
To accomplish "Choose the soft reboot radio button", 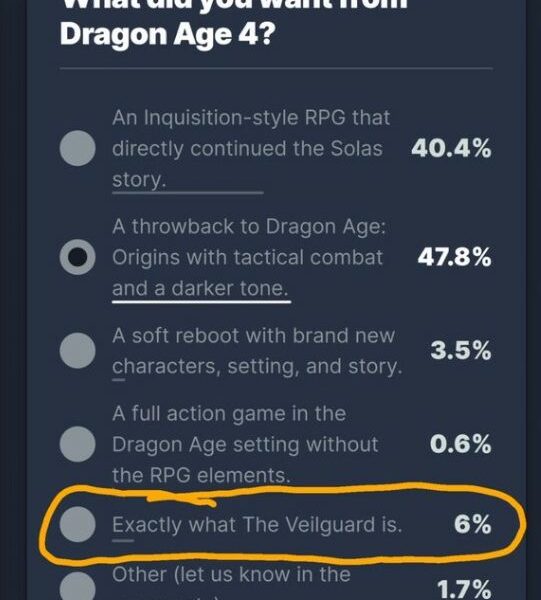I will coord(78,351).
